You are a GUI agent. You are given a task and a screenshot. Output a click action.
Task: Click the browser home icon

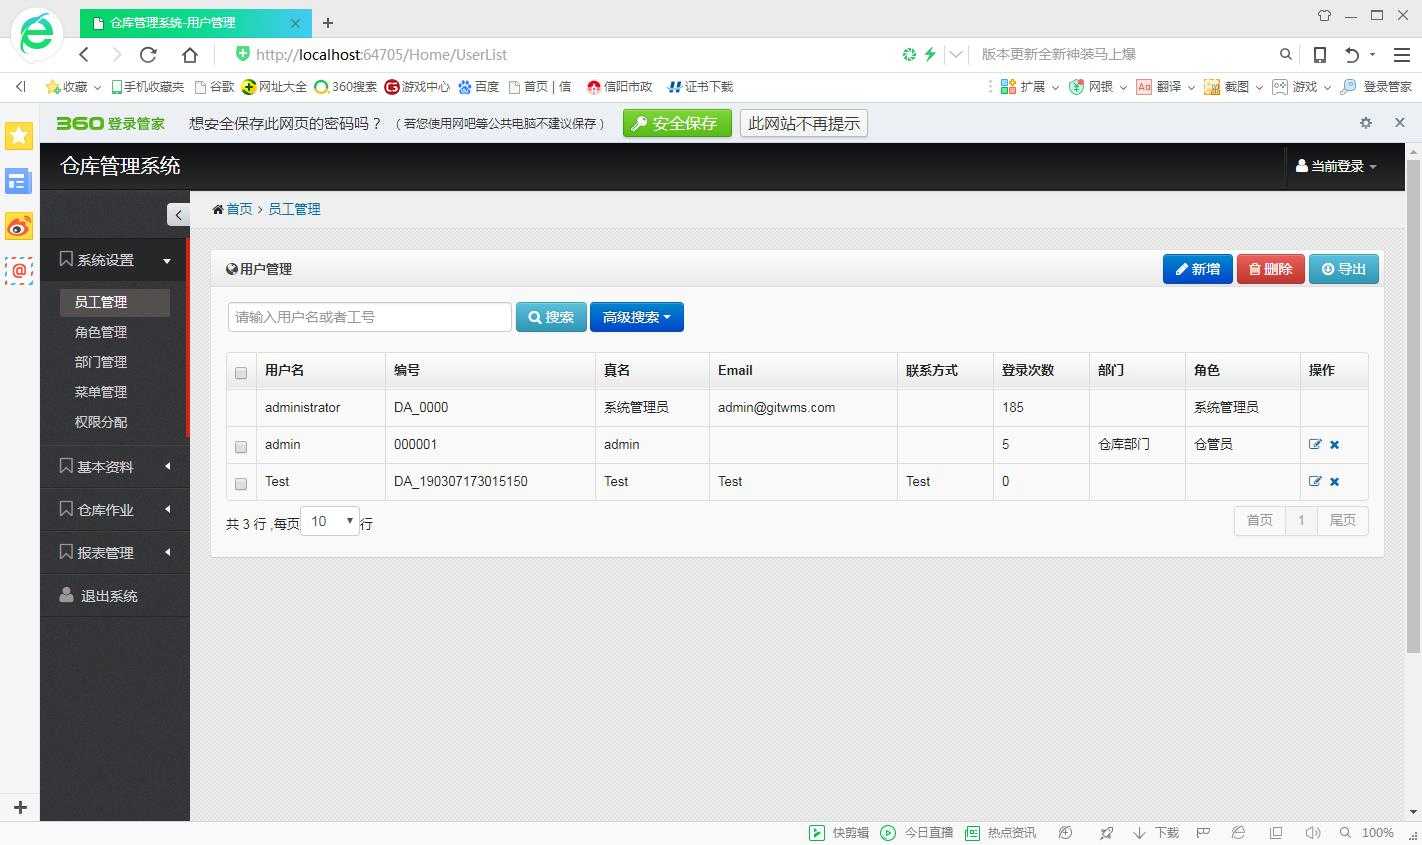coord(190,54)
